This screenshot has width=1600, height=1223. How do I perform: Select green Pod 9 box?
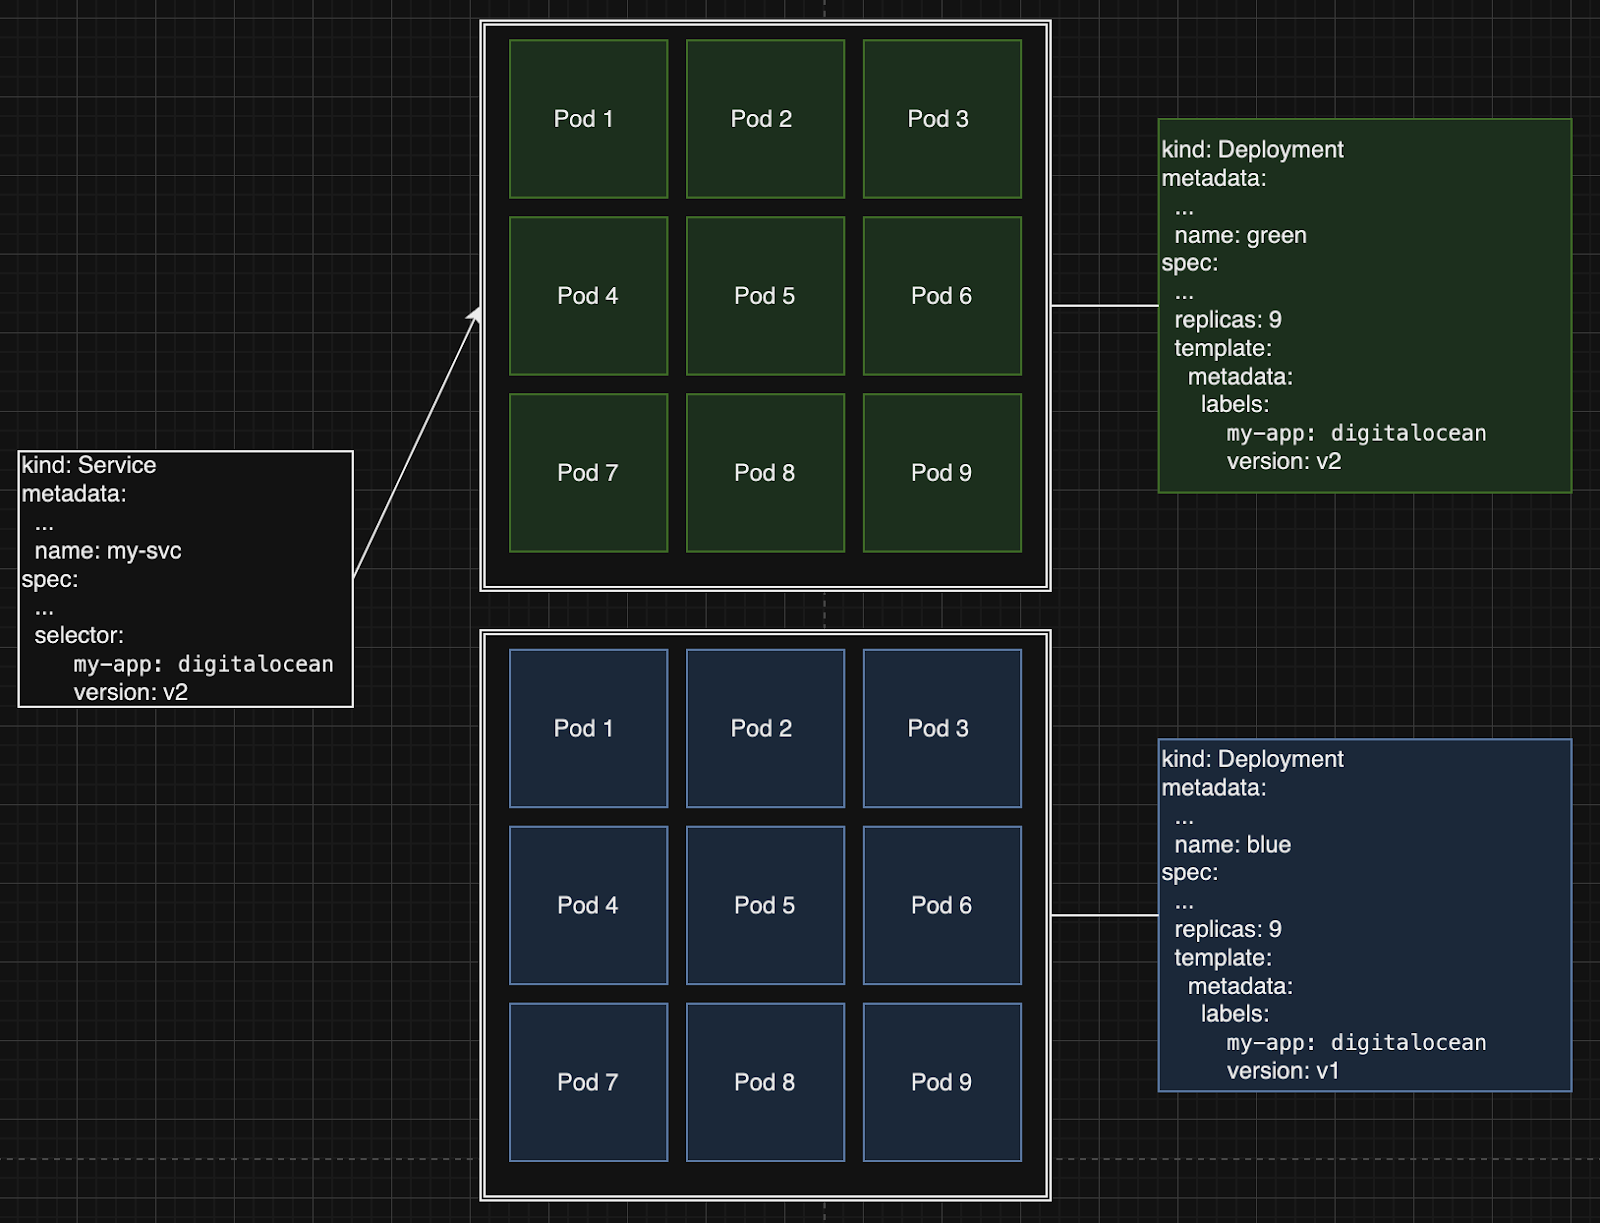point(942,473)
